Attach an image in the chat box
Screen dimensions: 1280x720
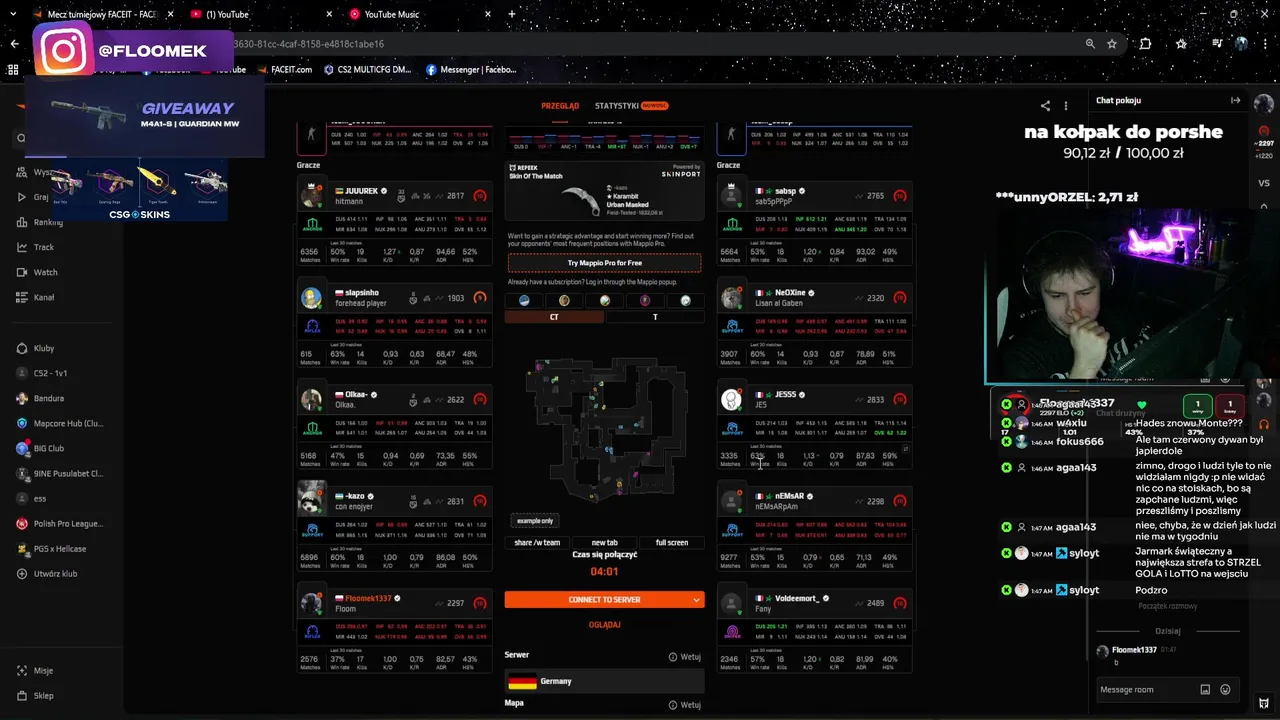[1205, 689]
